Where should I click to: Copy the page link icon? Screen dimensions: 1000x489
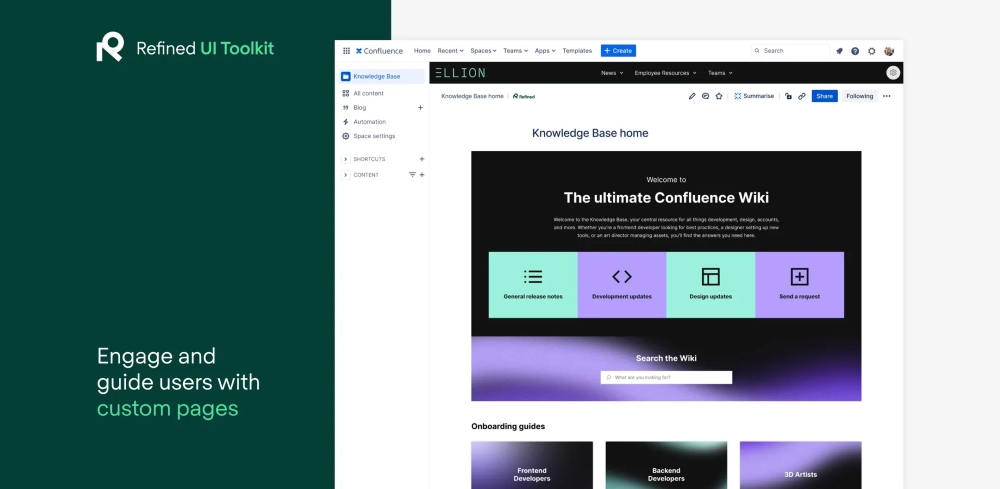[x=802, y=96]
